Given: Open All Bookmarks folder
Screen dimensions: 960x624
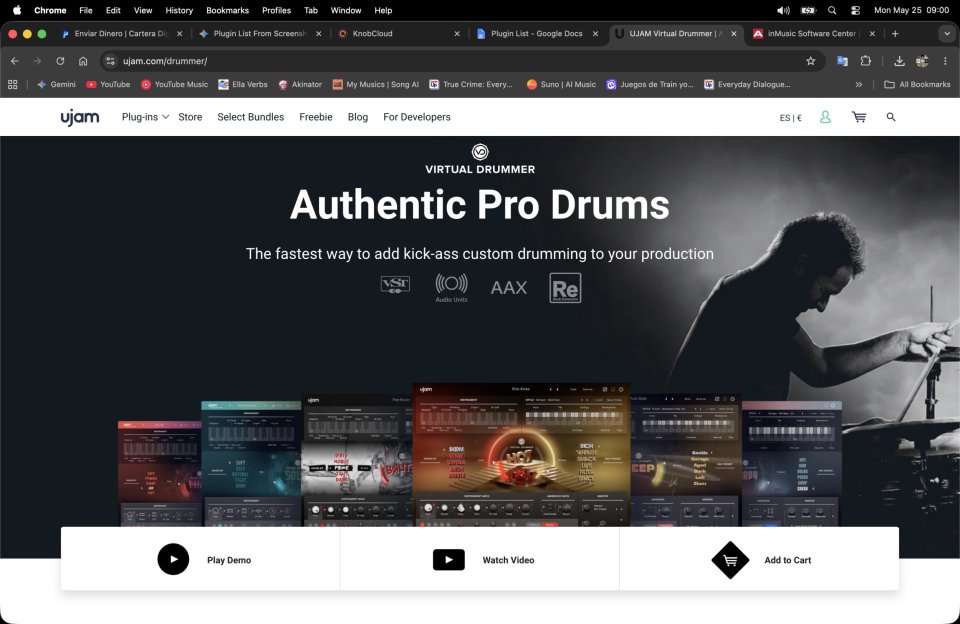Looking at the screenshot, I should [917, 85].
